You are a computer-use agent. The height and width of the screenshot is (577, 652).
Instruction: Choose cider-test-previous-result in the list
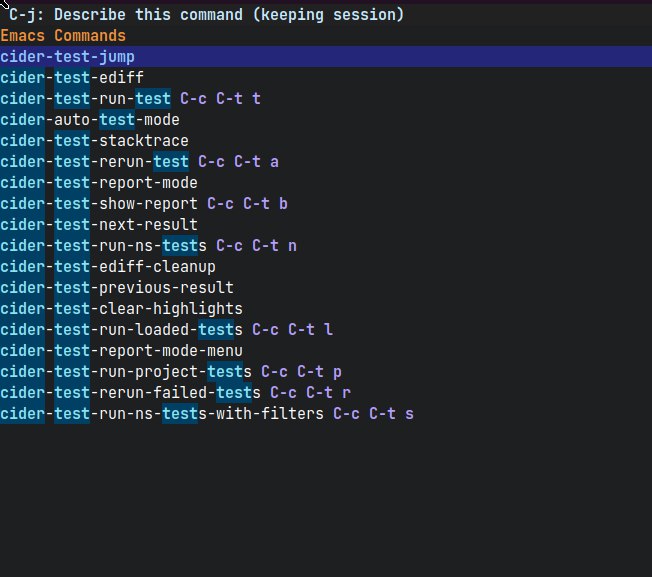coord(117,288)
